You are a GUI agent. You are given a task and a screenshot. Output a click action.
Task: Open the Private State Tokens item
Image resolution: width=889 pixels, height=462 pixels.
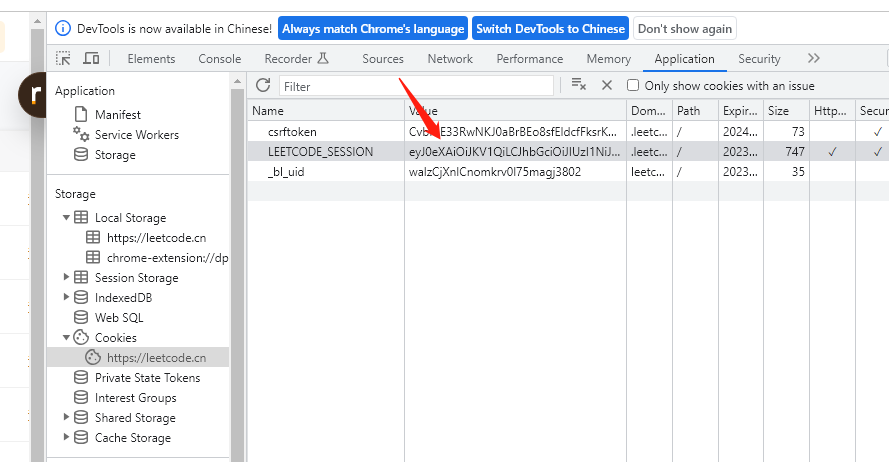[147, 378]
